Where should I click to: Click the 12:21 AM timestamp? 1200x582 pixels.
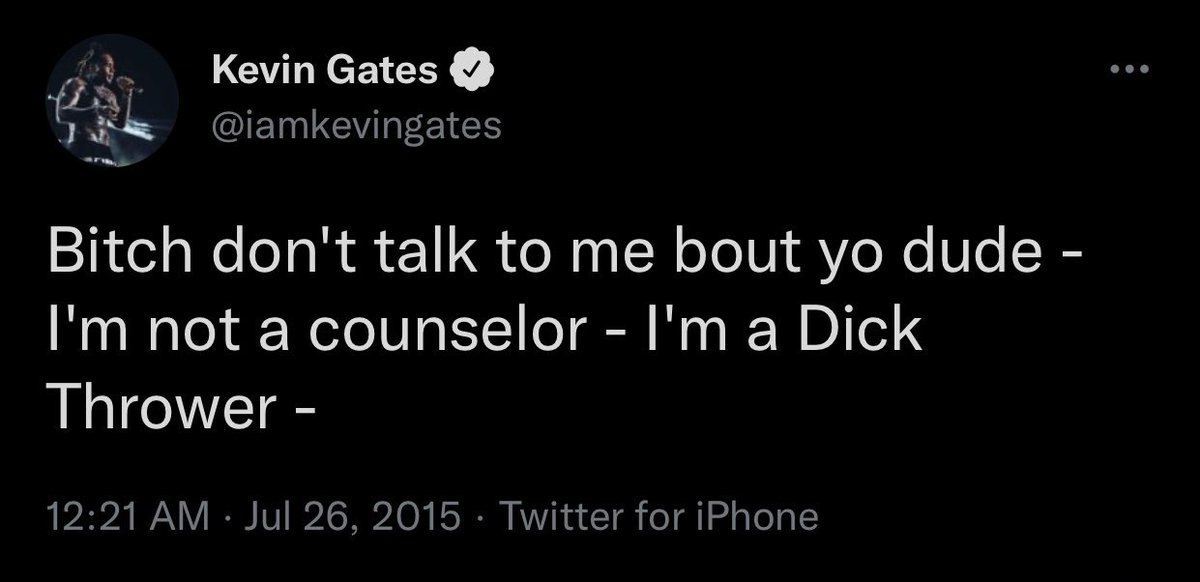pyautogui.click(x=128, y=517)
